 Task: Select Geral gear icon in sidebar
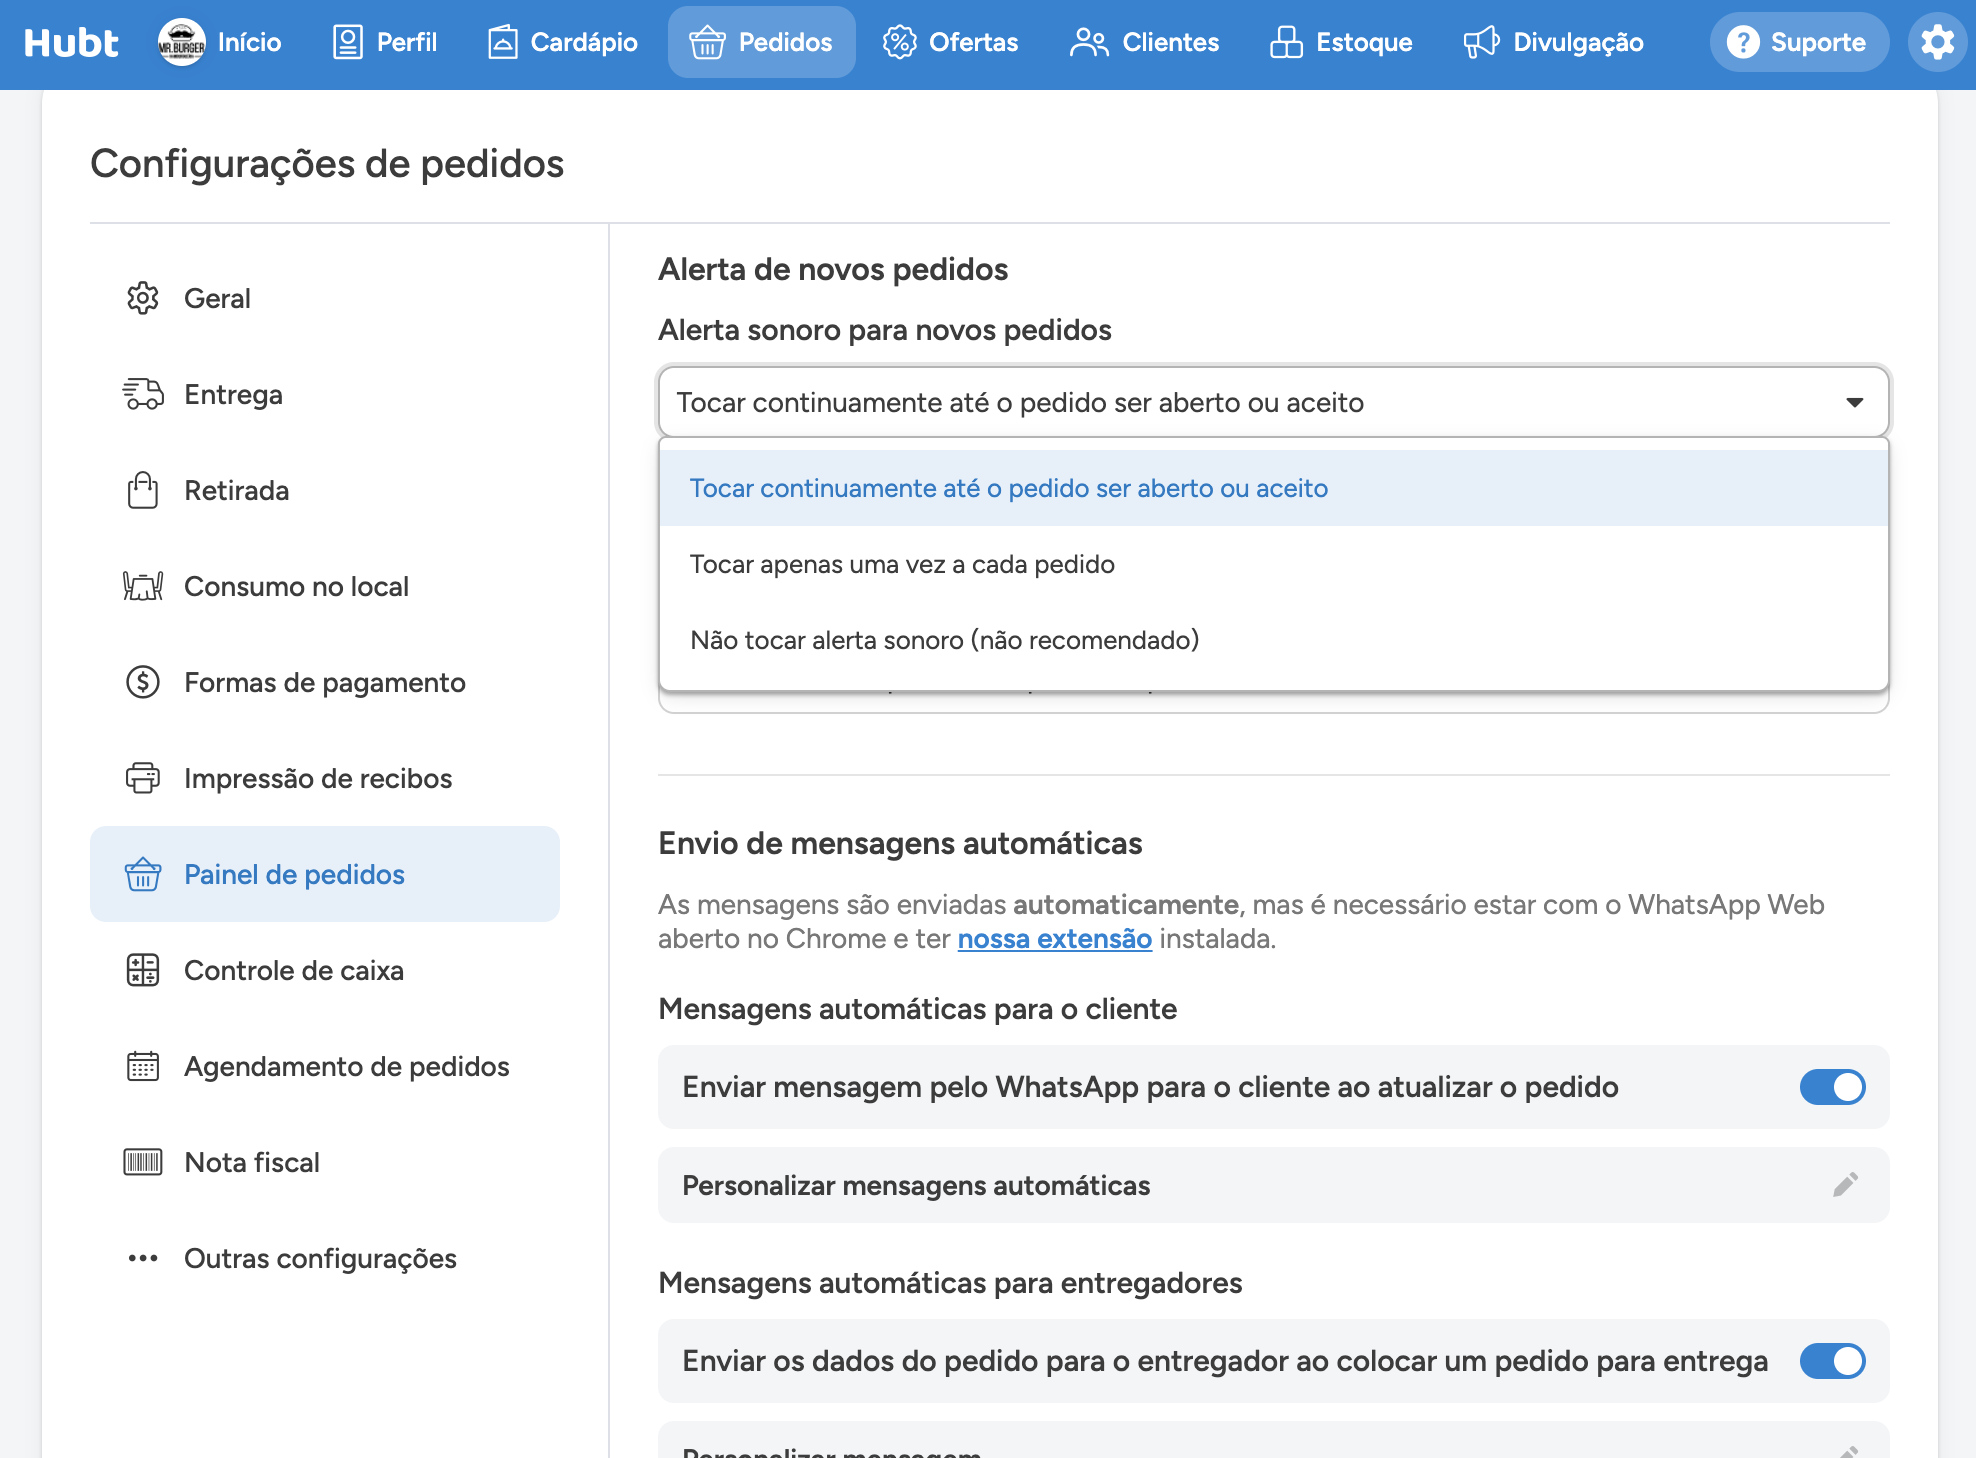(x=143, y=298)
